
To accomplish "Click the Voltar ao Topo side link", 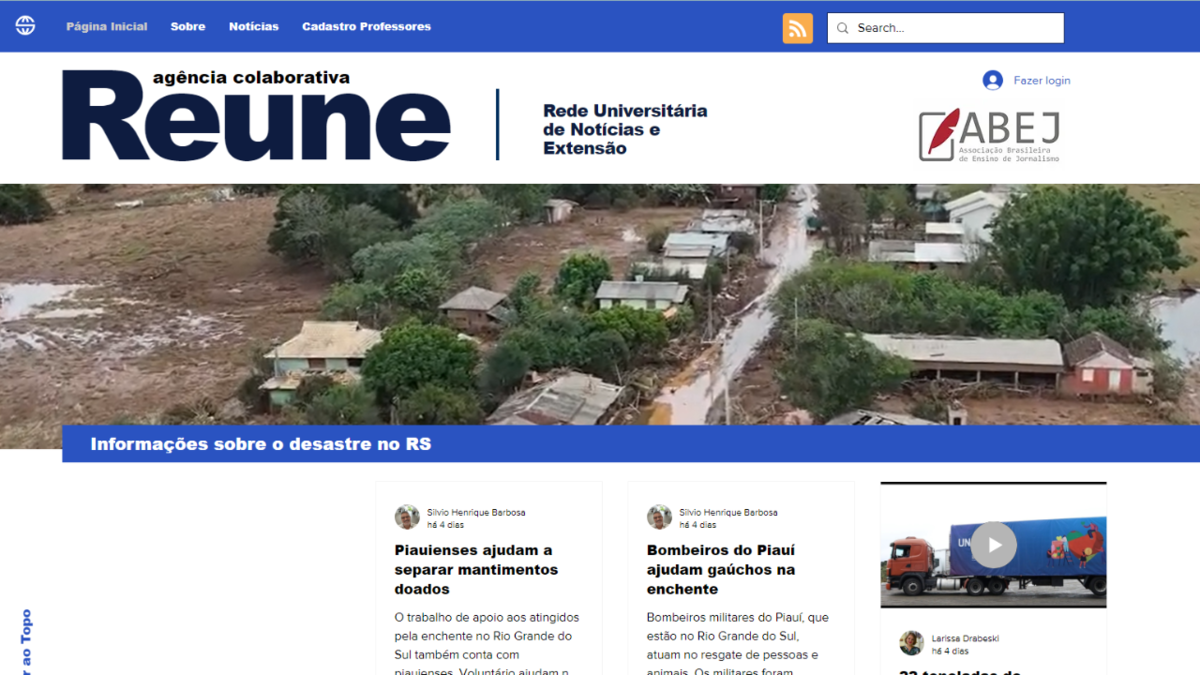I will tap(27, 642).
